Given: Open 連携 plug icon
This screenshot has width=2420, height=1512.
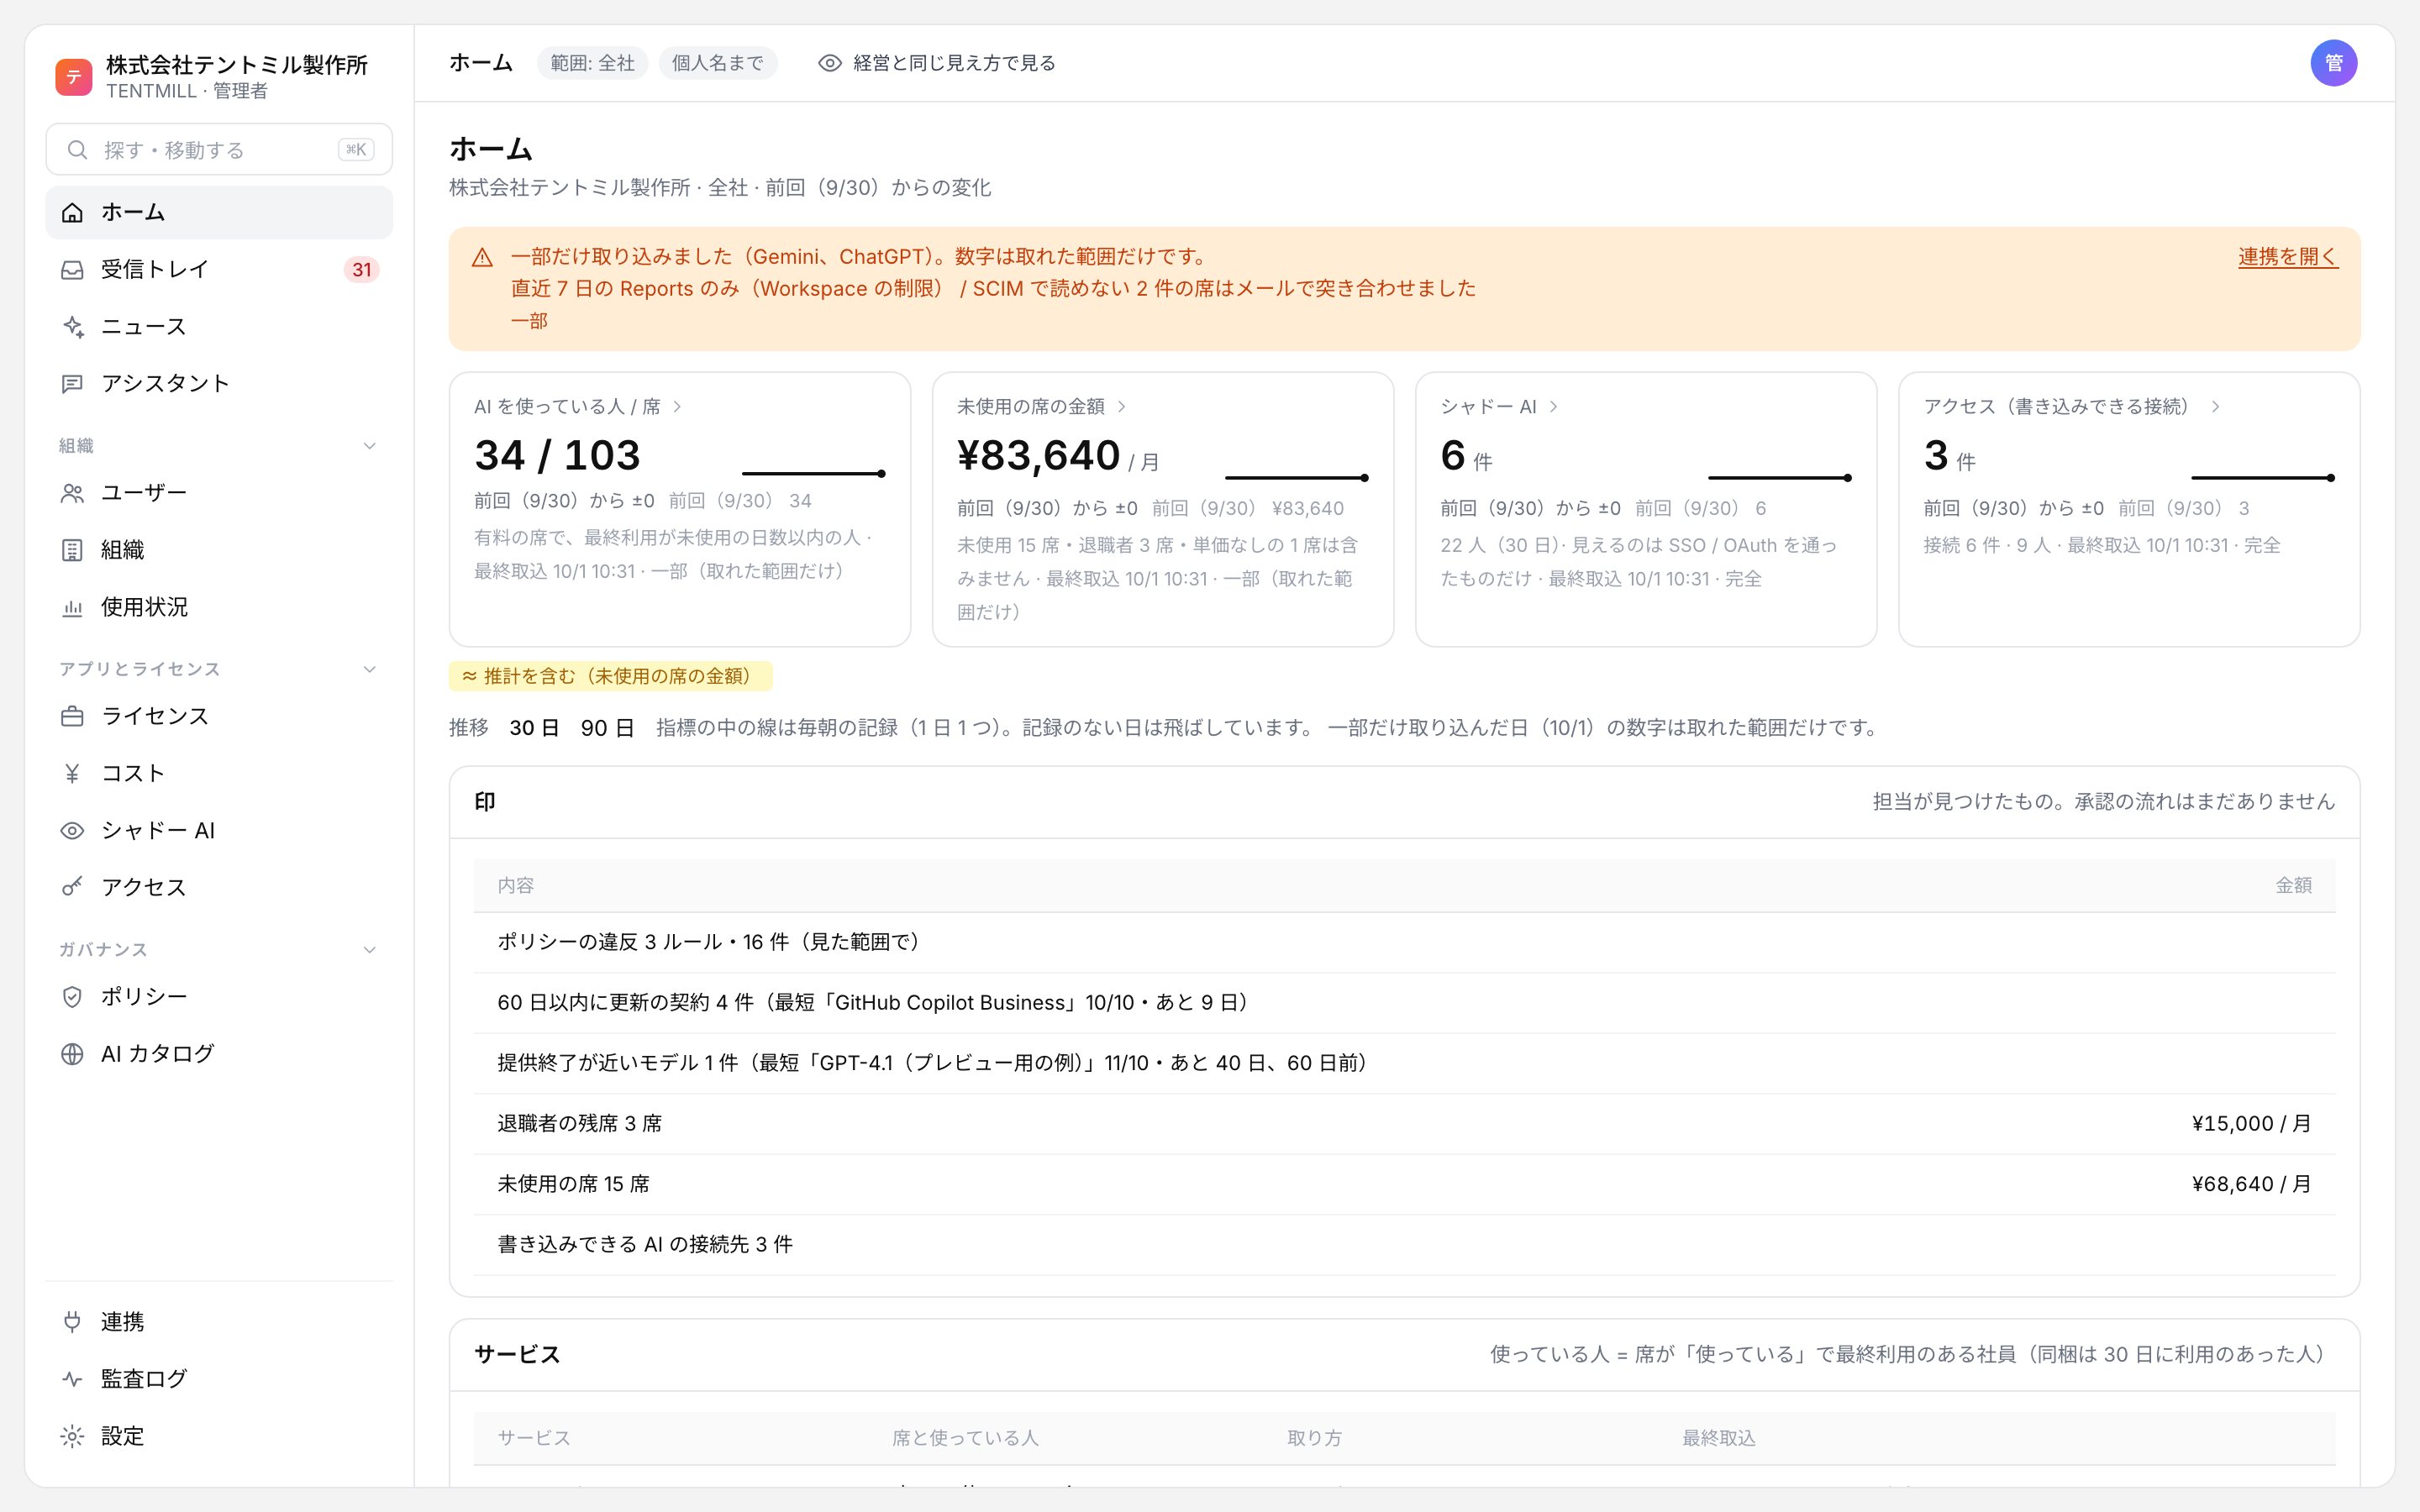Looking at the screenshot, I should click(72, 1322).
